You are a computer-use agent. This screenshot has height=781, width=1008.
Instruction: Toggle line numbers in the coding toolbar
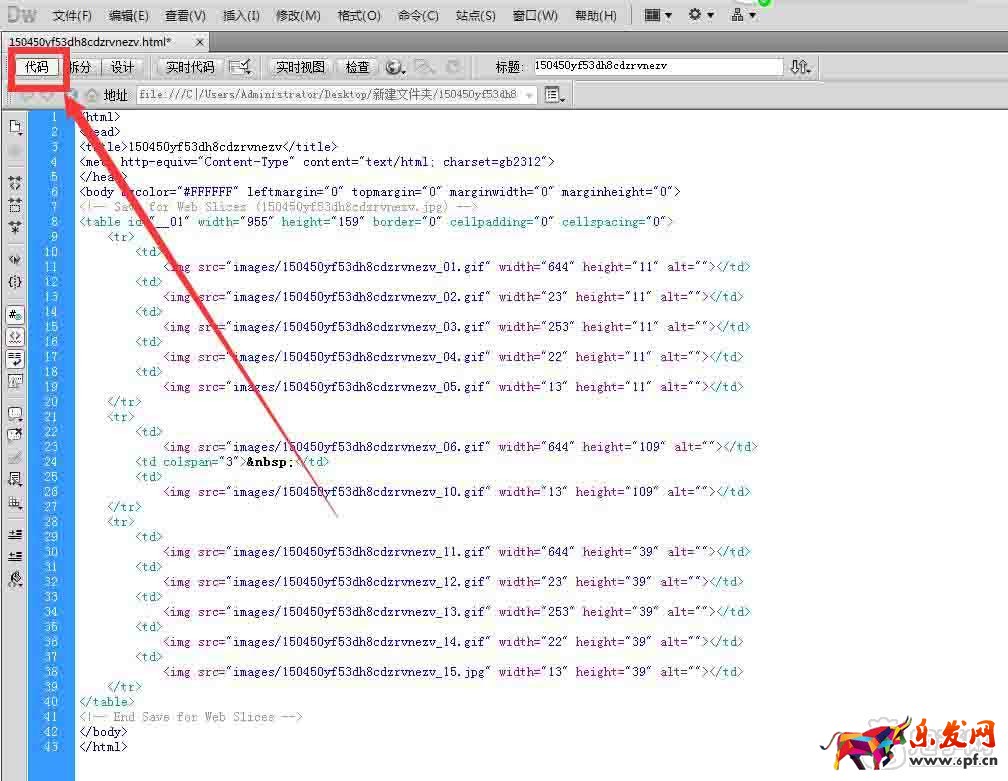coord(15,314)
